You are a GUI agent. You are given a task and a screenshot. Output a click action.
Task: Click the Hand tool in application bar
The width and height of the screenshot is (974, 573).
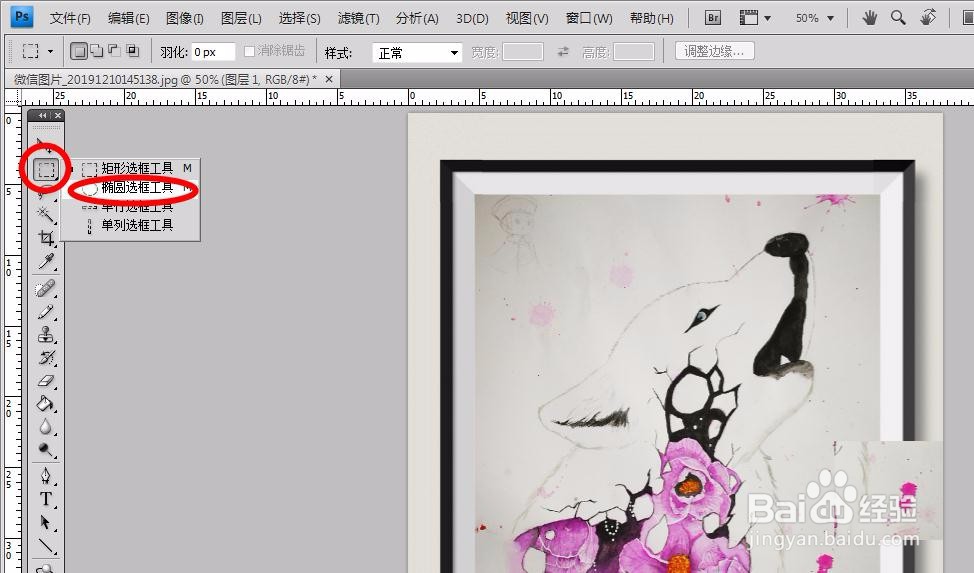(870, 17)
